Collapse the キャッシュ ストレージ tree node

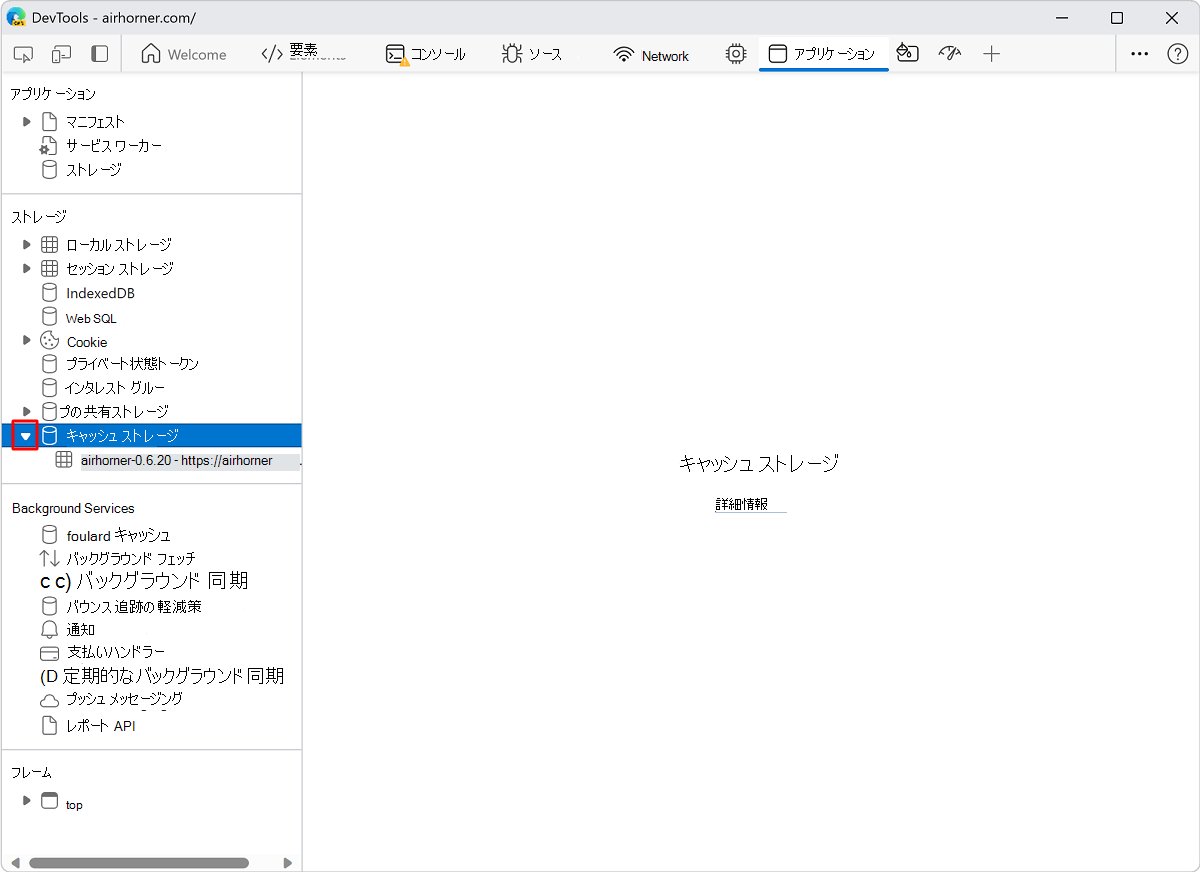click(26, 436)
